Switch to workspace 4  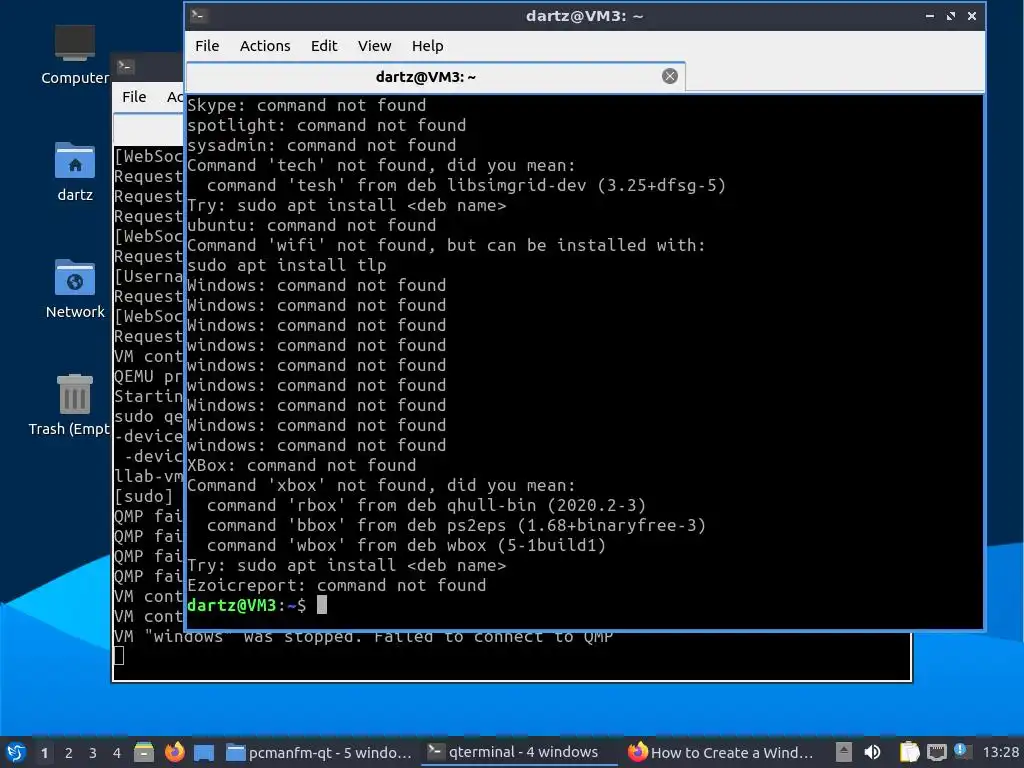(x=117, y=753)
